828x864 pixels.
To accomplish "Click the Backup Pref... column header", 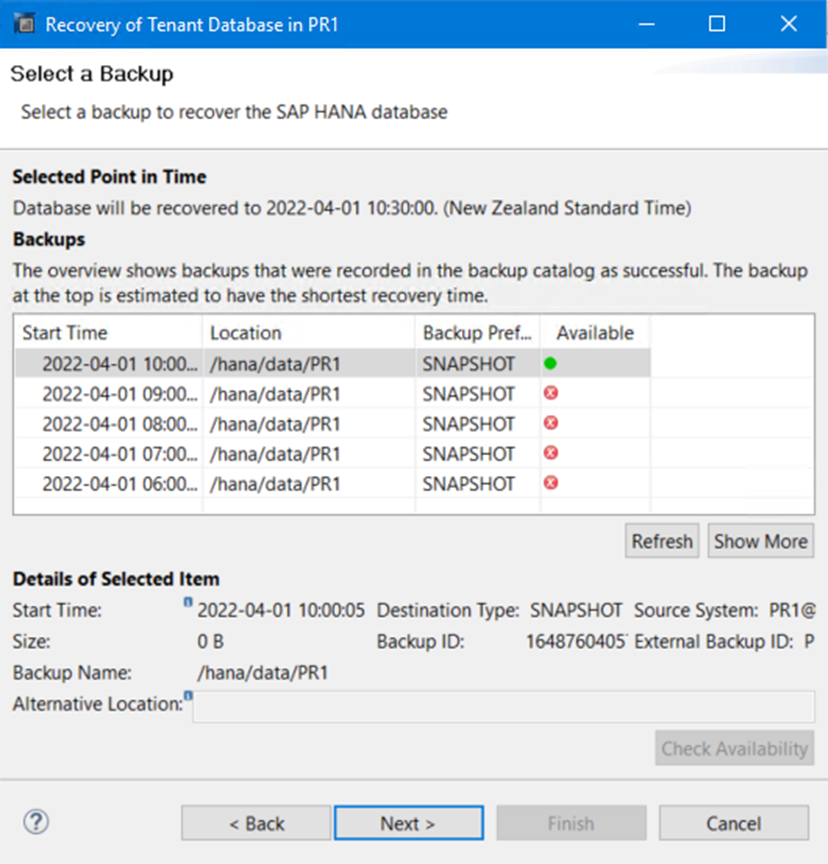I will tap(477, 333).
